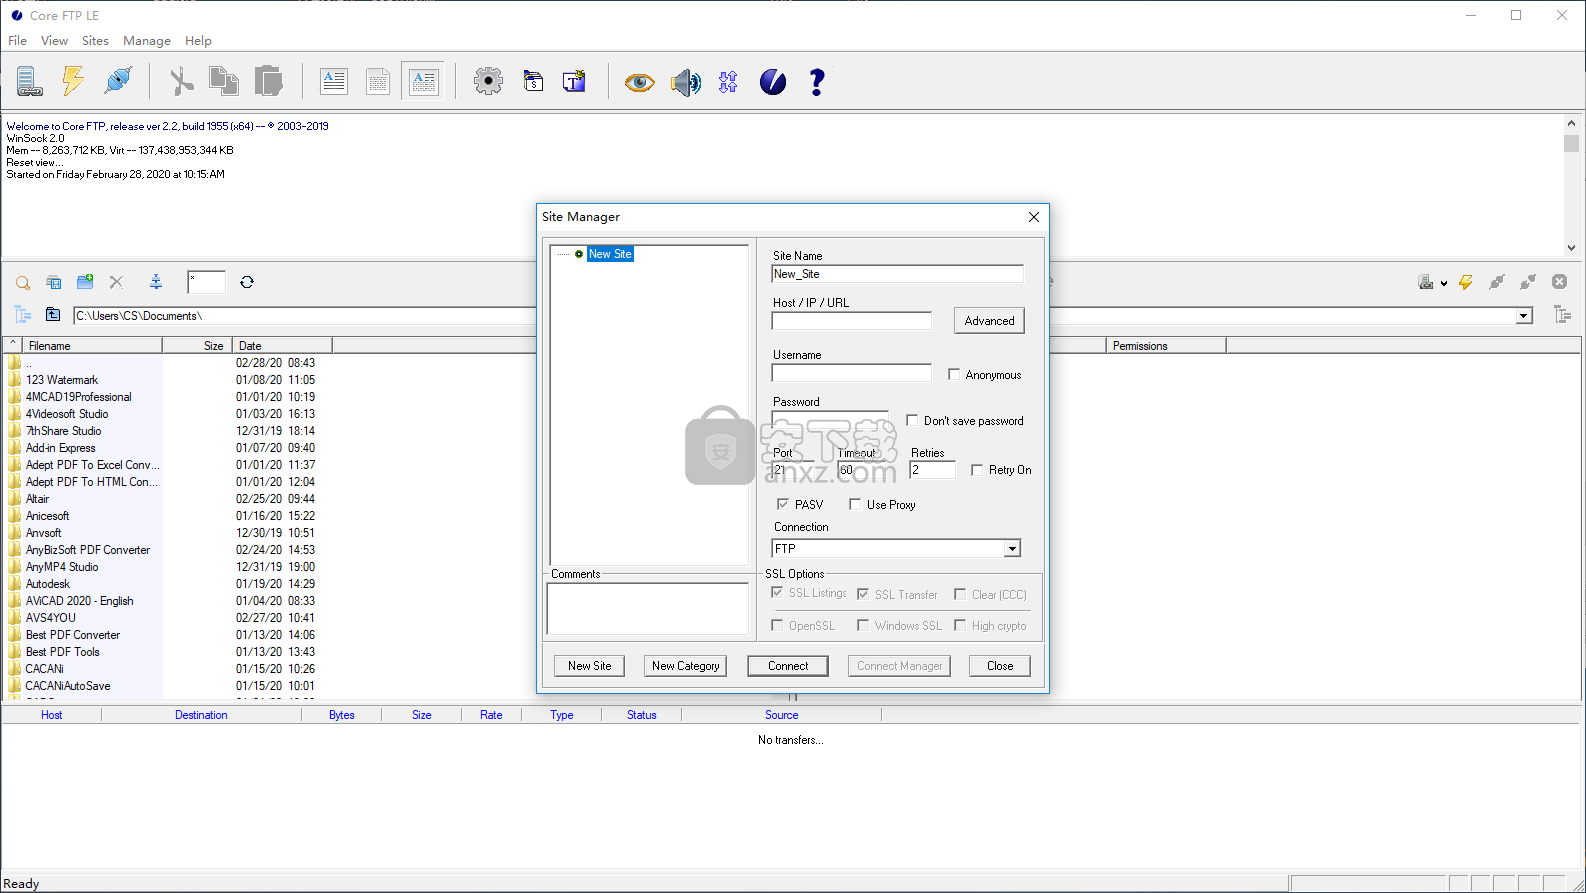The image size is (1586, 893).
Task: Open the remote path dropdown arrow
Action: [1524, 316]
